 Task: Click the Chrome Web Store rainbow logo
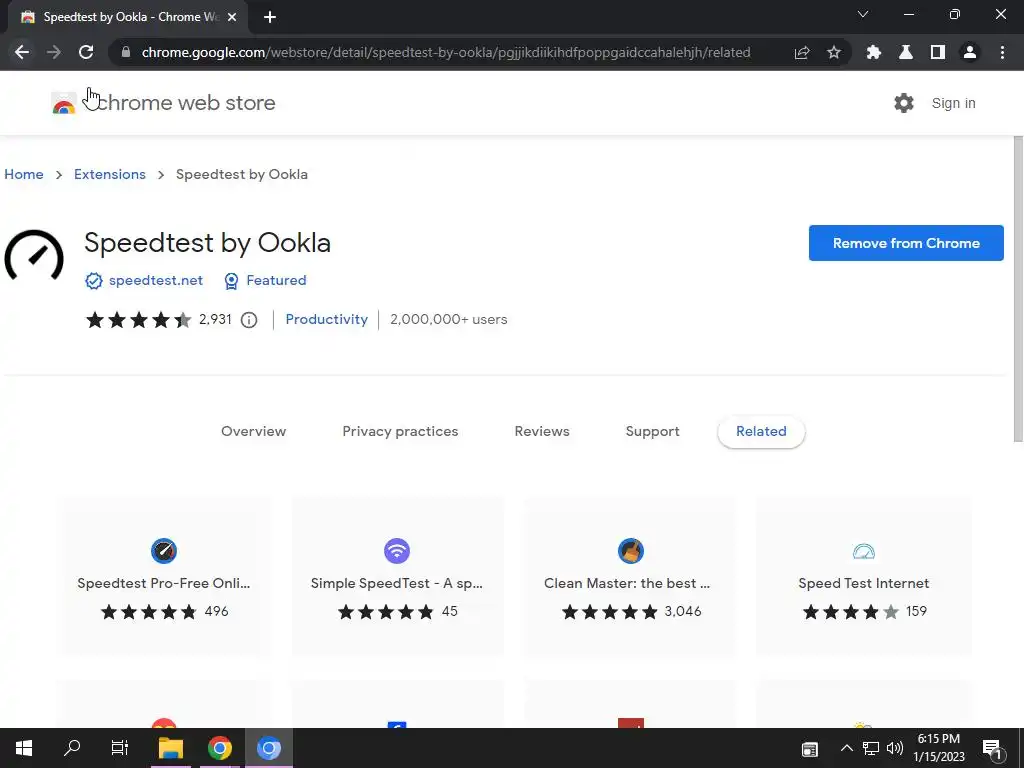click(x=64, y=103)
